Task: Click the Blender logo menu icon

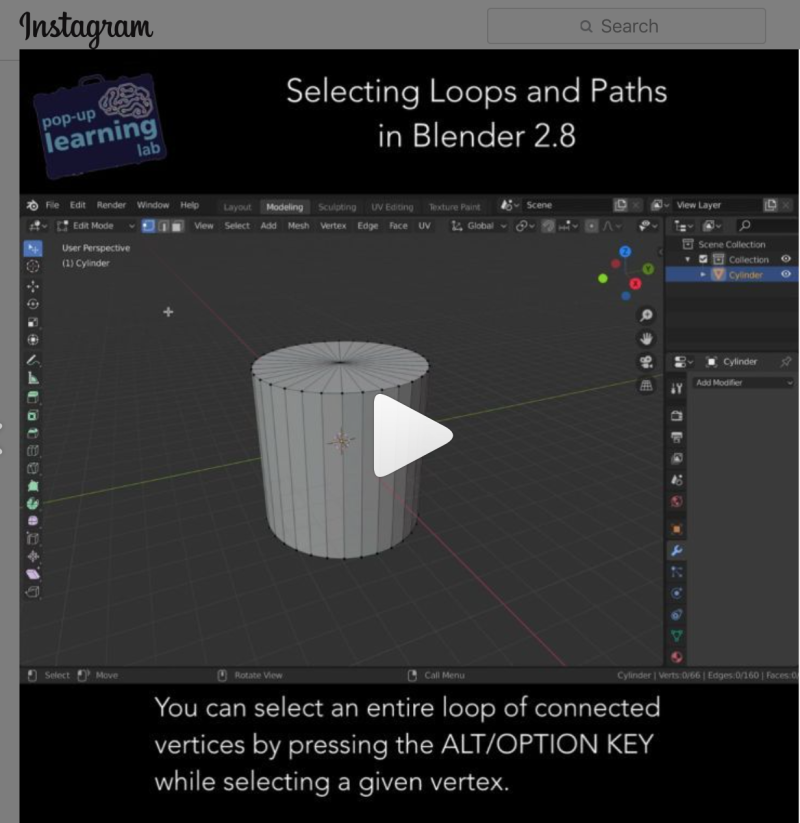Action: (x=33, y=205)
